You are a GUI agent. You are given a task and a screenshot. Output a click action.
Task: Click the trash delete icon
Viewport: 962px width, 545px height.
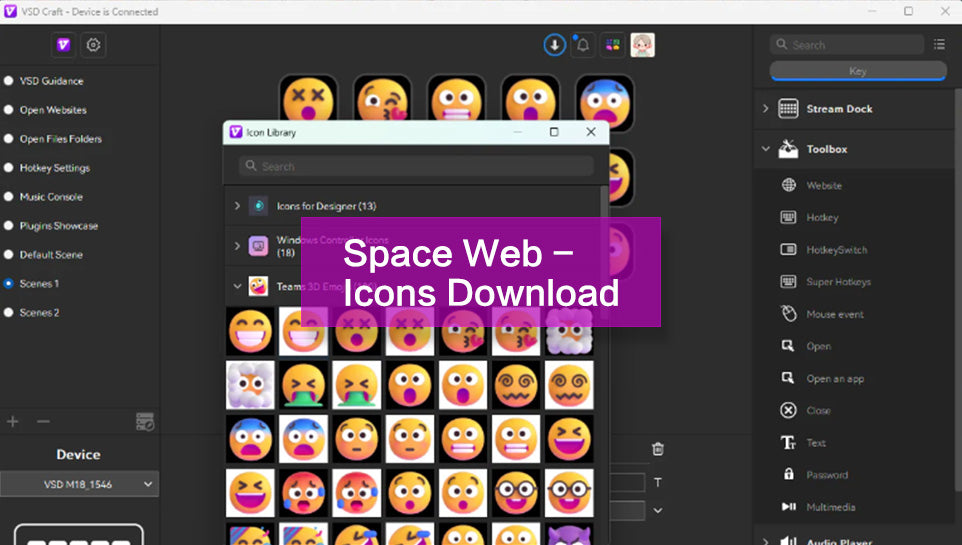pos(658,449)
